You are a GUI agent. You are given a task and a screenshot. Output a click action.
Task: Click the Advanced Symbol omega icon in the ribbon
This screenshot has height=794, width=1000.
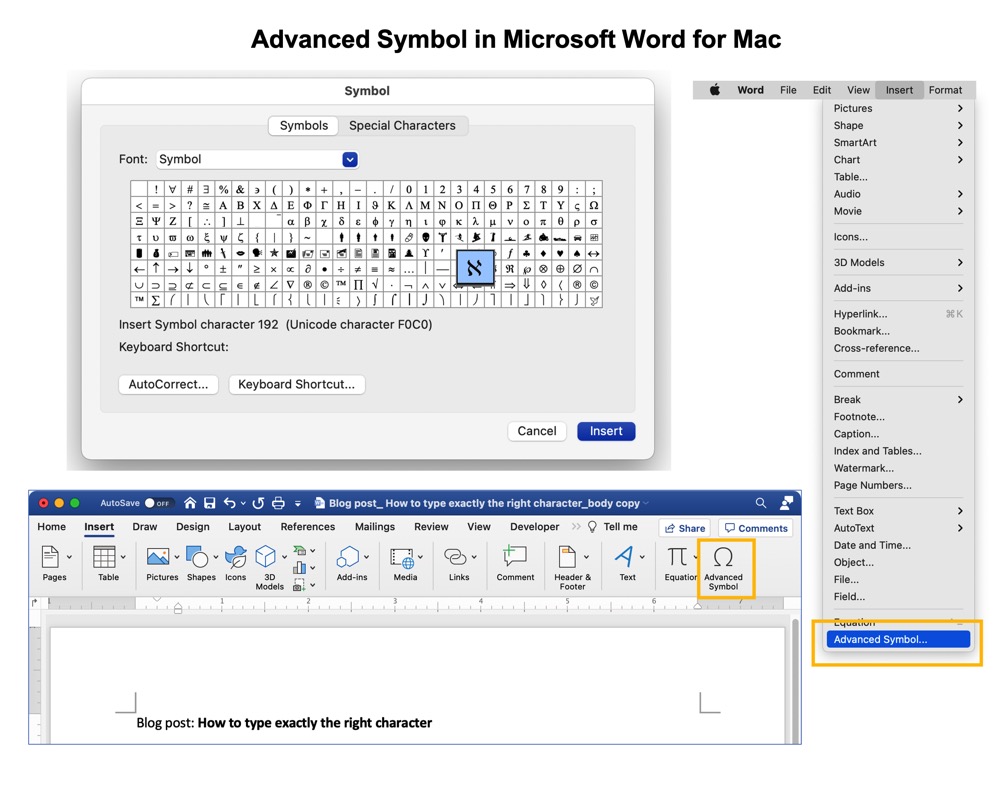point(723,557)
